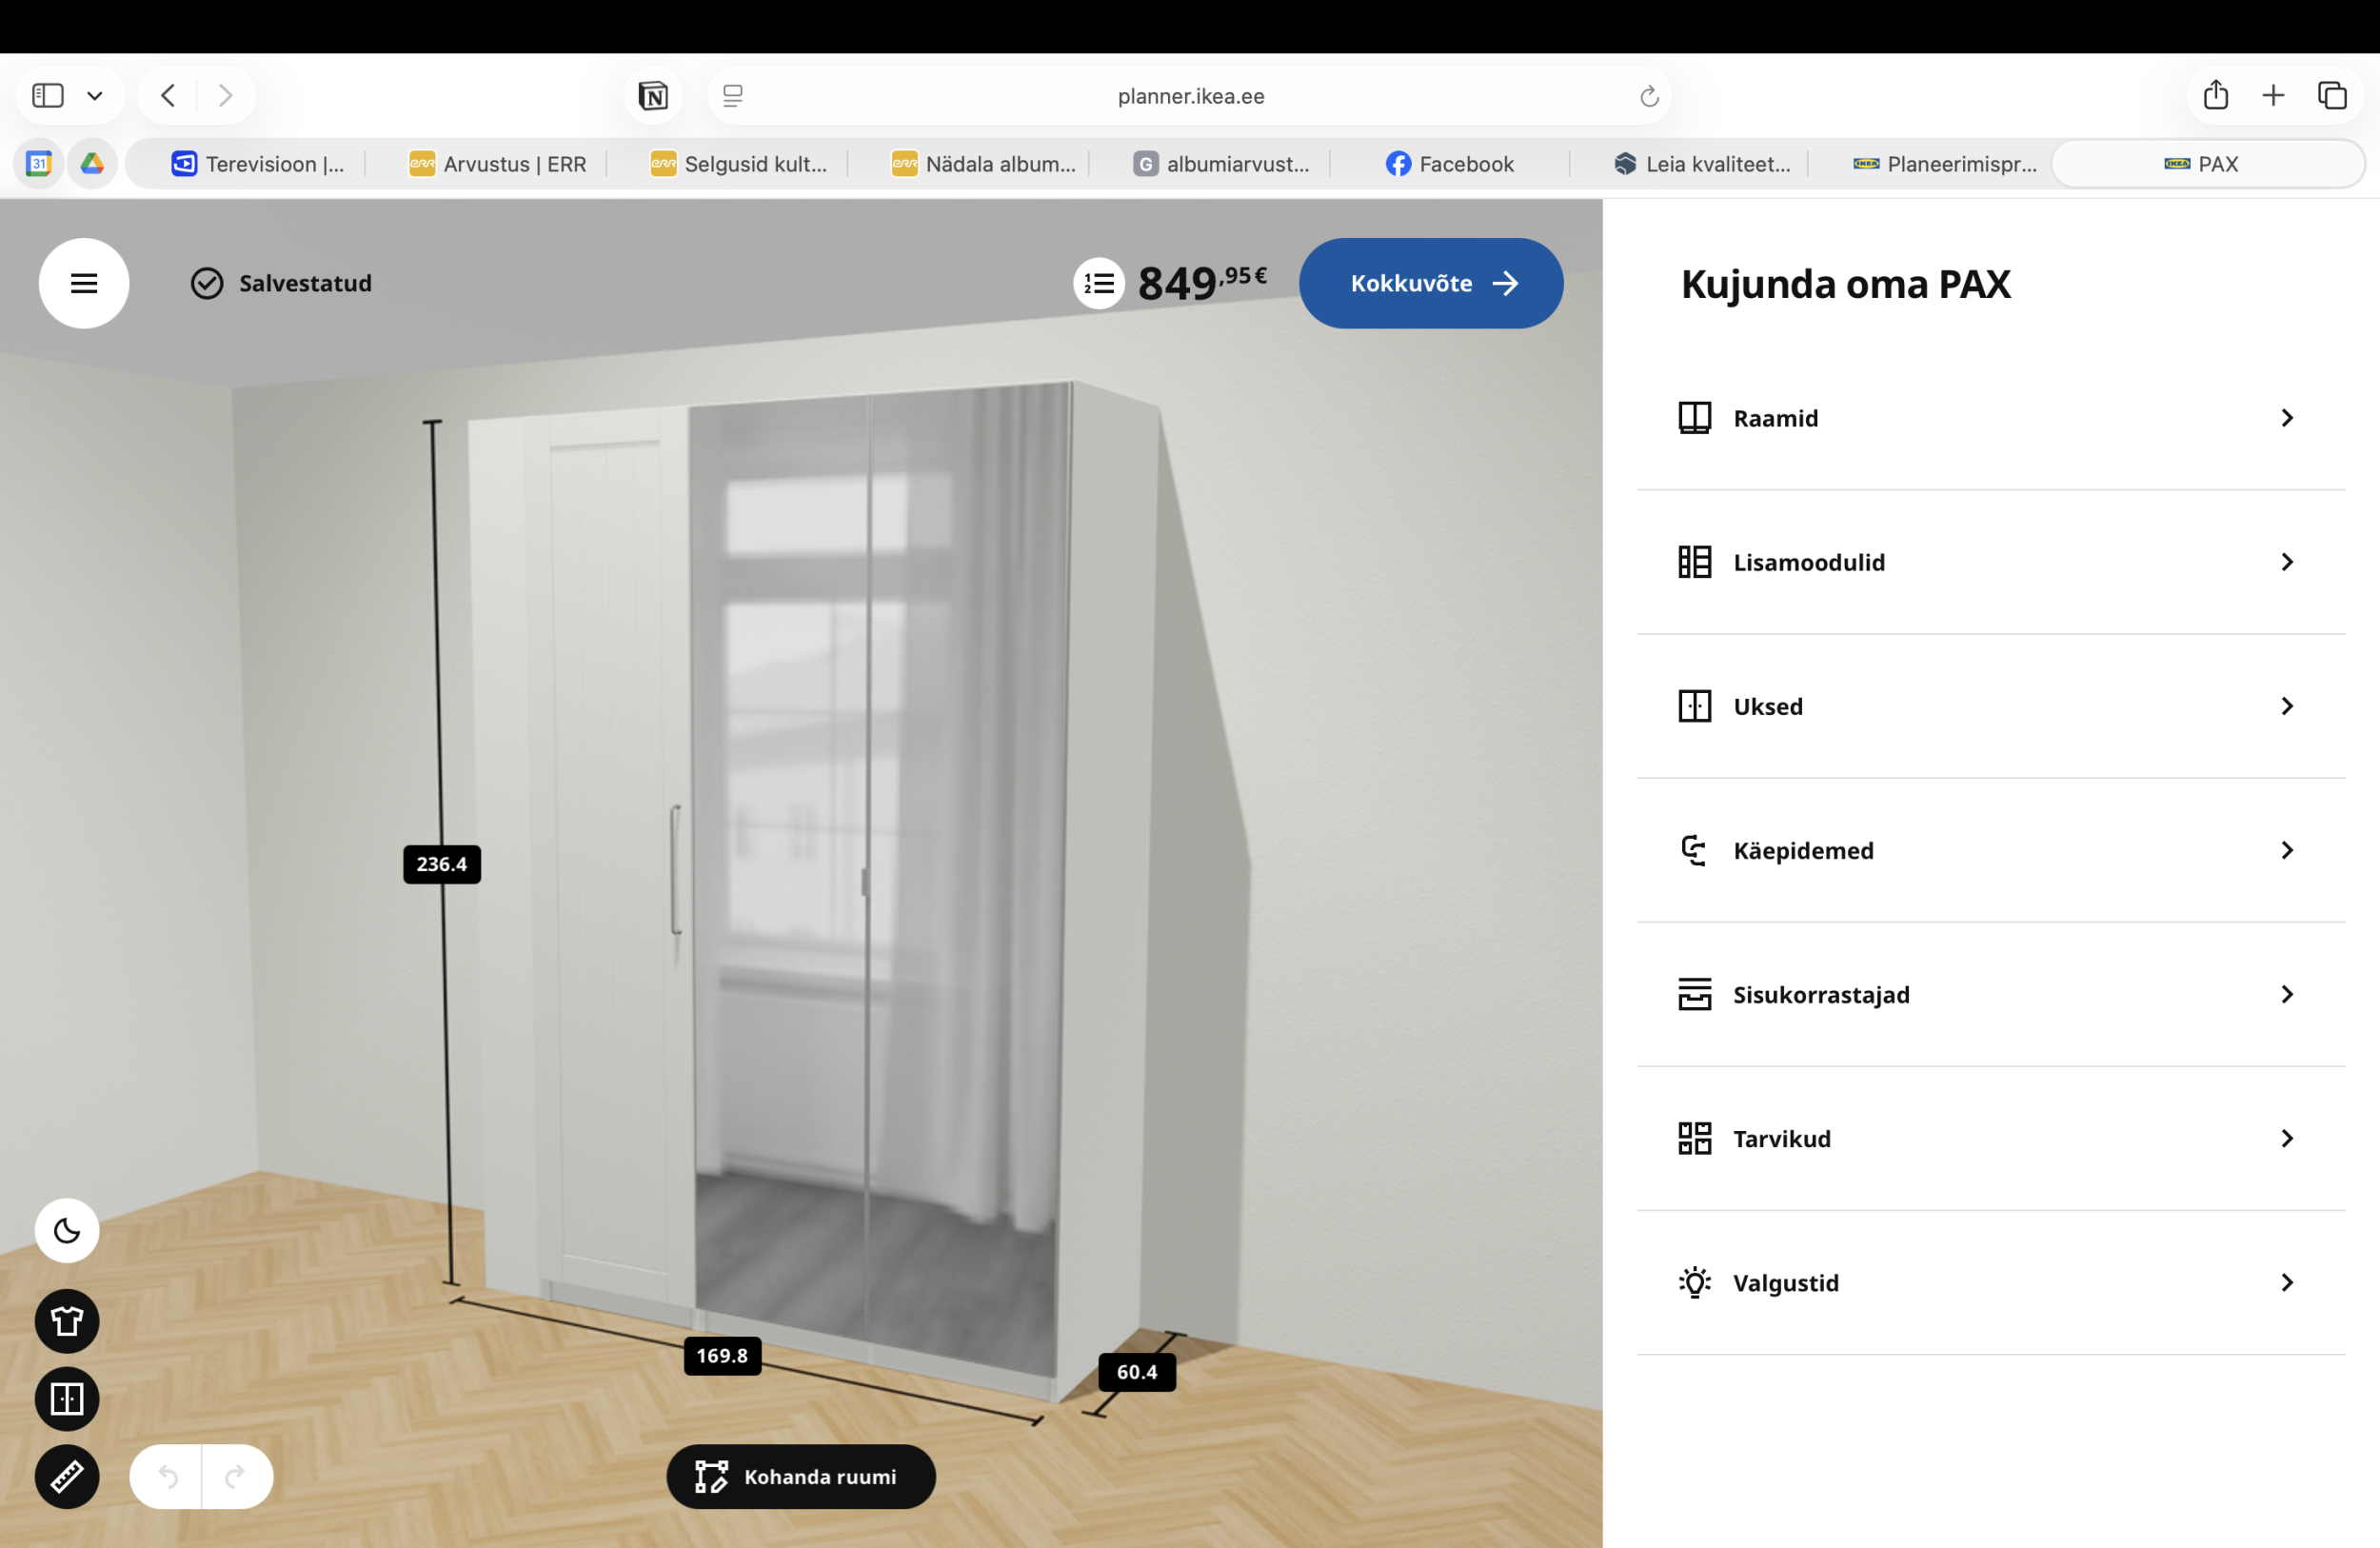Open Notion extension icon

653,96
